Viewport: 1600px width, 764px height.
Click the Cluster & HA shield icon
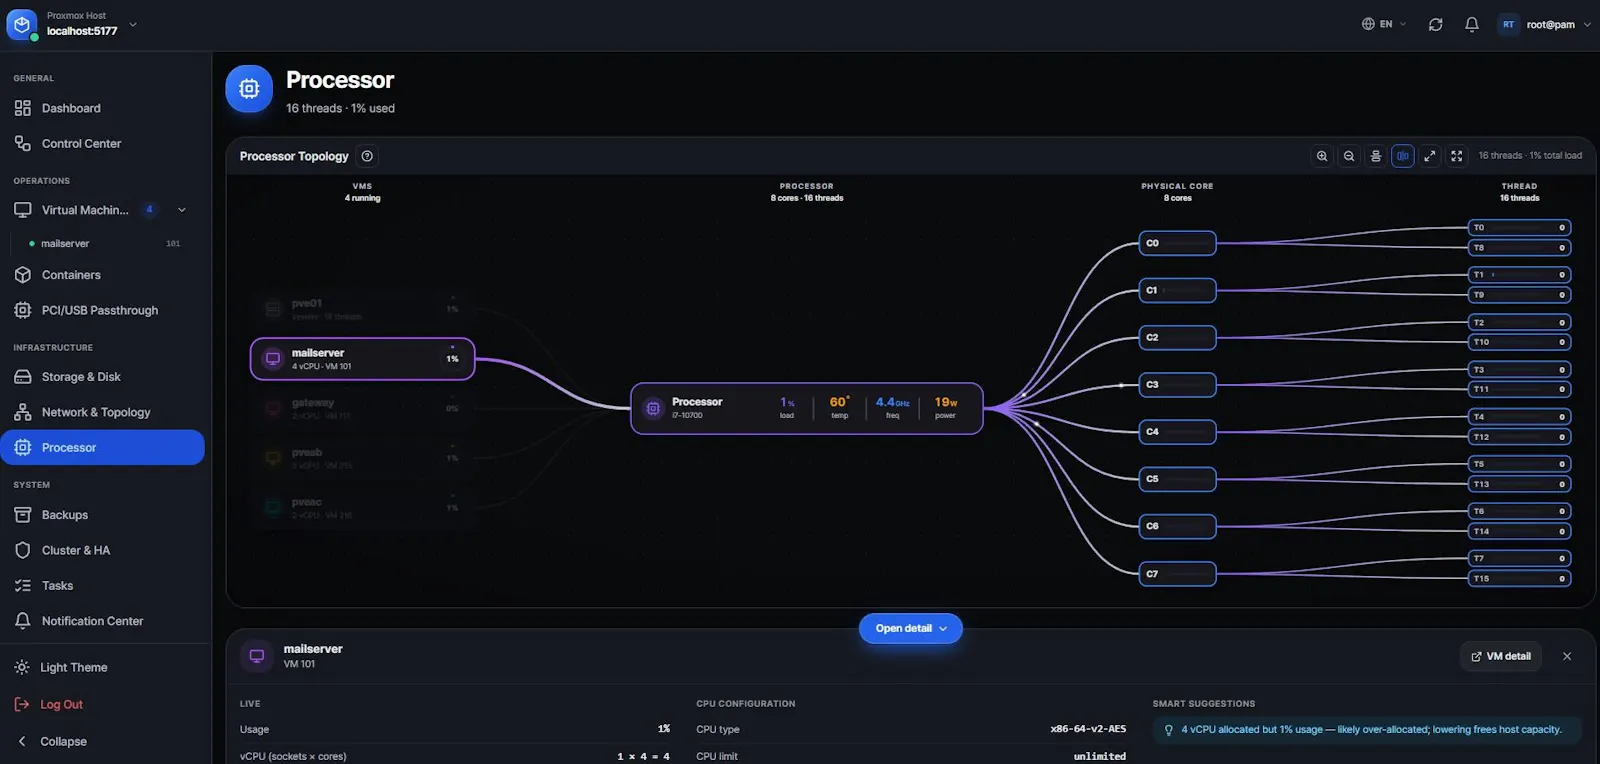point(23,550)
